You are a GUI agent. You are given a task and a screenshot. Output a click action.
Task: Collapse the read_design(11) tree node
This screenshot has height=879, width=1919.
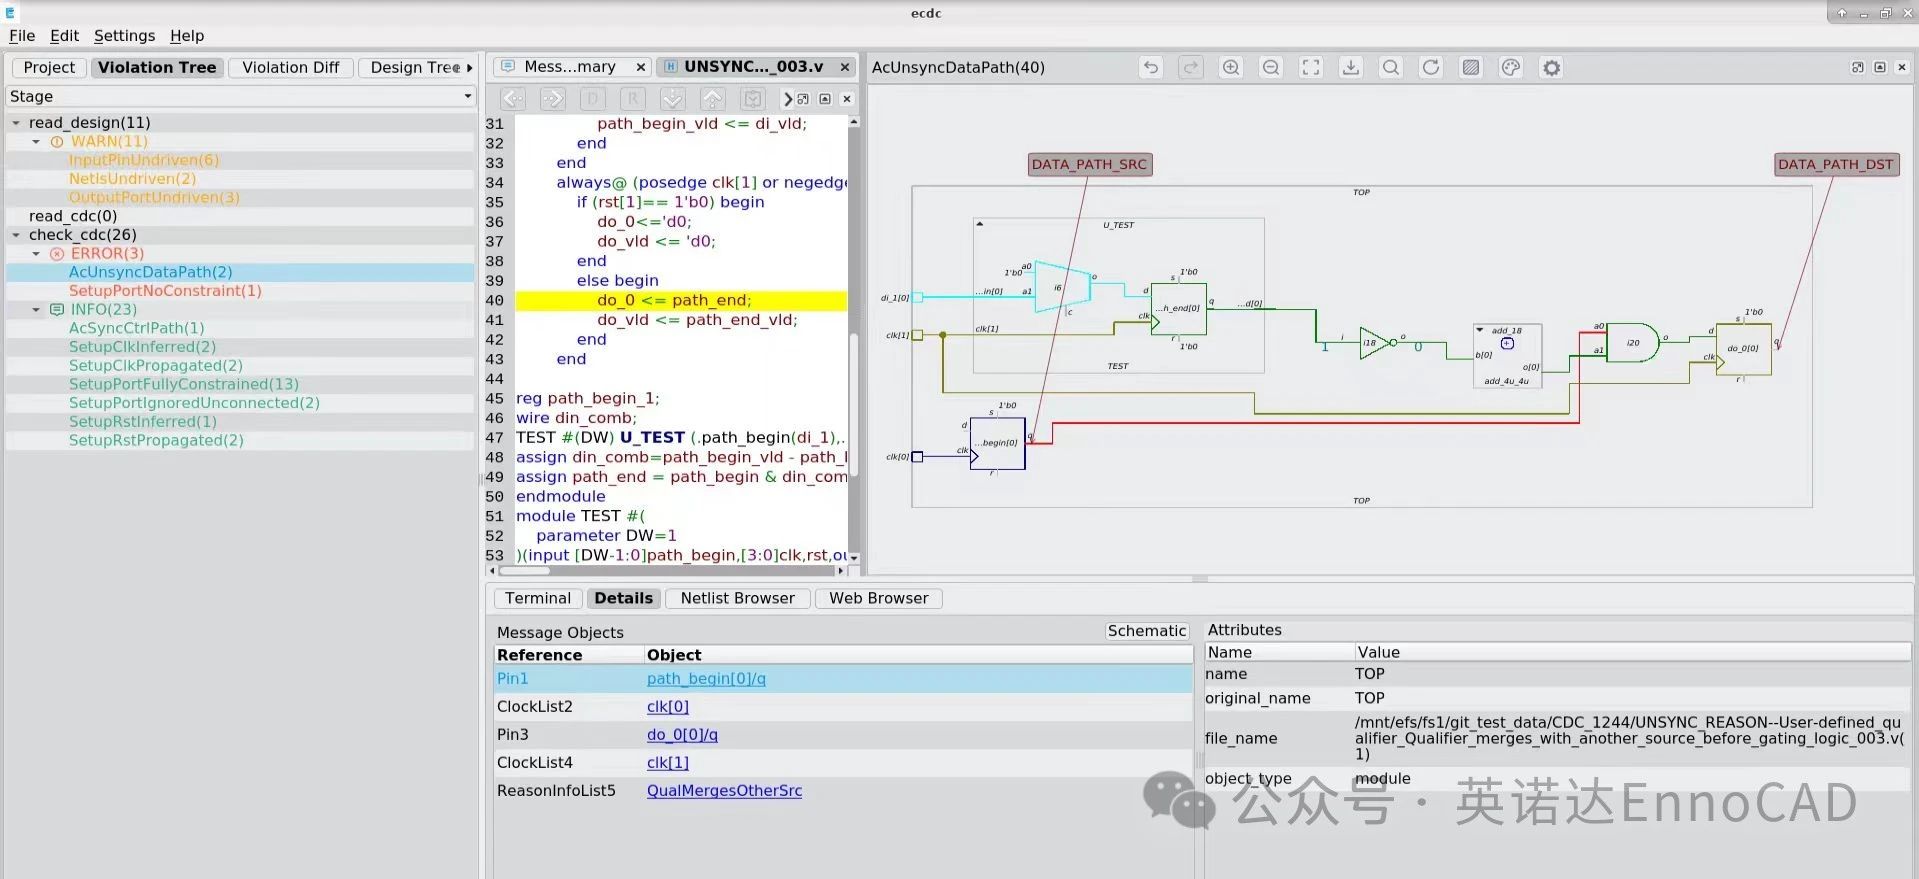(16, 123)
